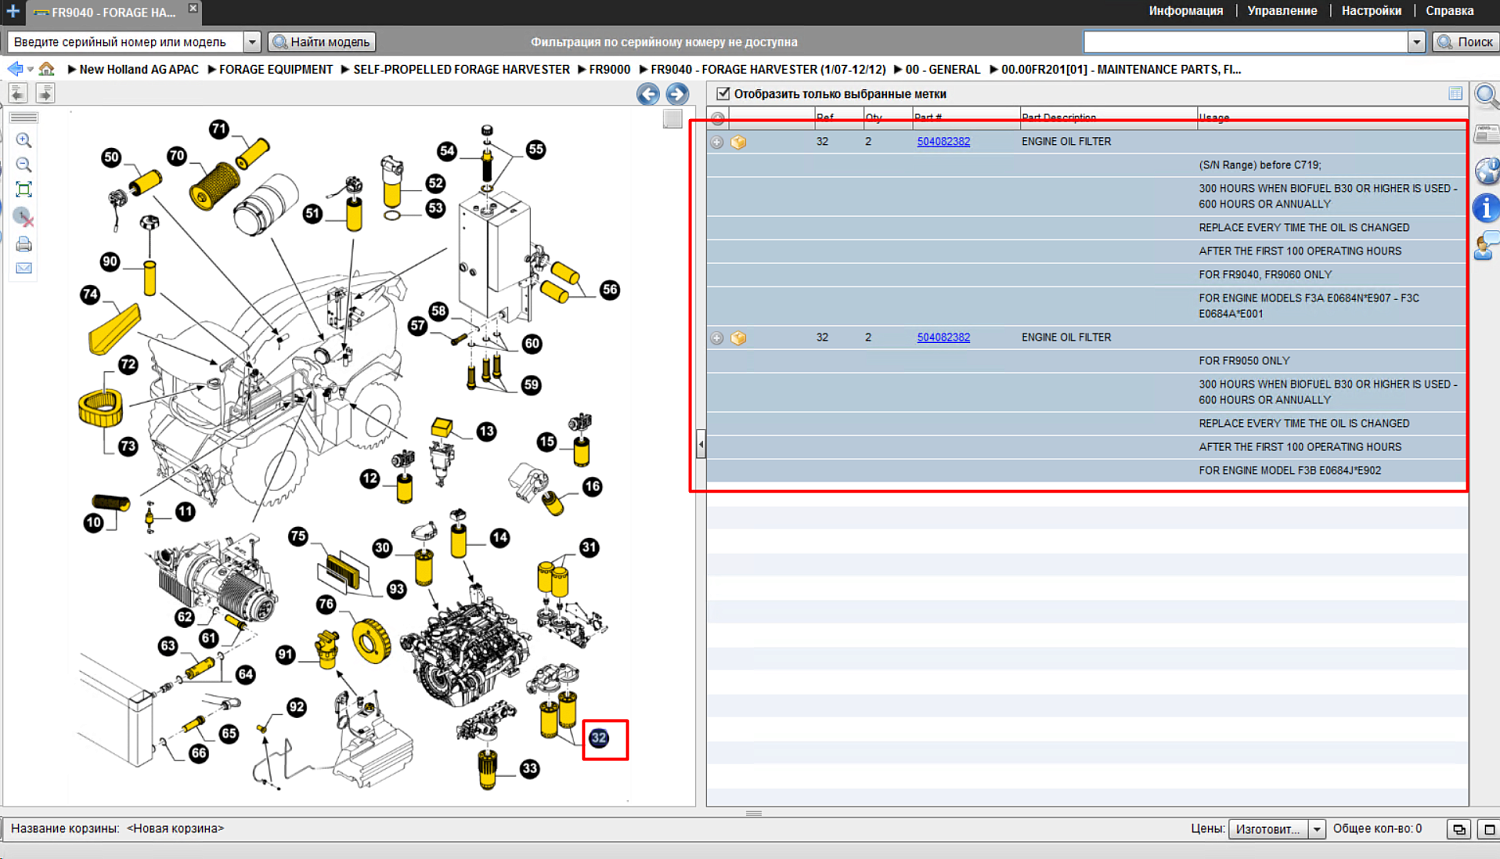Open the Настройки menu
The height and width of the screenshot is (859, 1500).
pos(1371,11)
